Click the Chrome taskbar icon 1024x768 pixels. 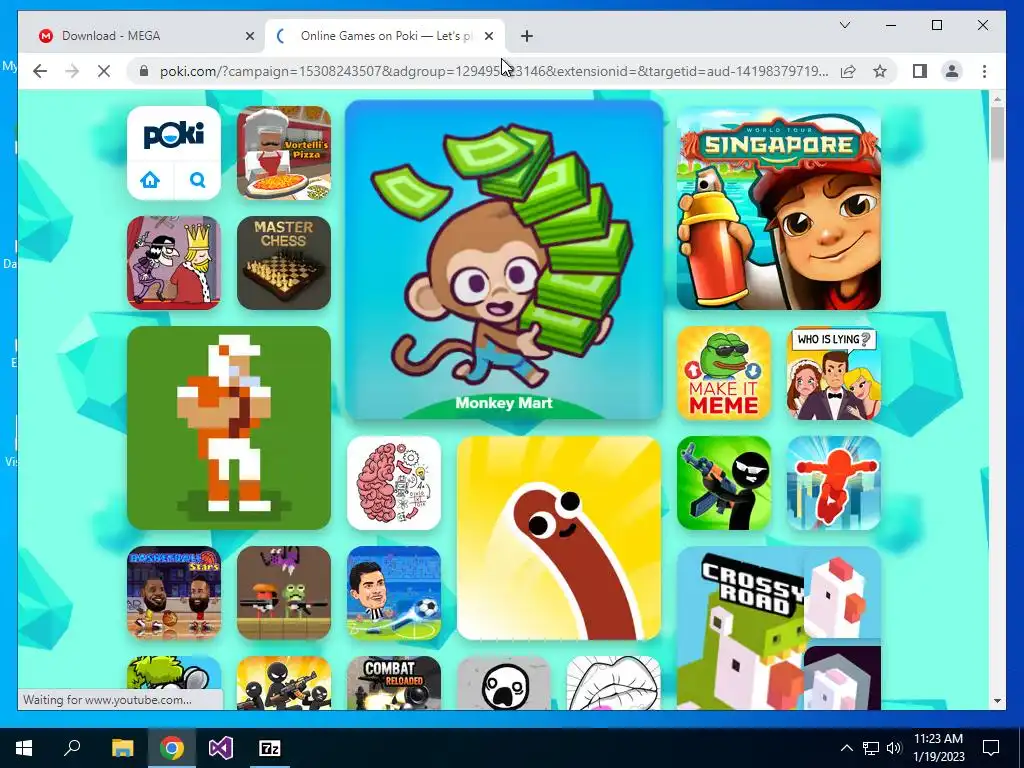coord(172,748)
